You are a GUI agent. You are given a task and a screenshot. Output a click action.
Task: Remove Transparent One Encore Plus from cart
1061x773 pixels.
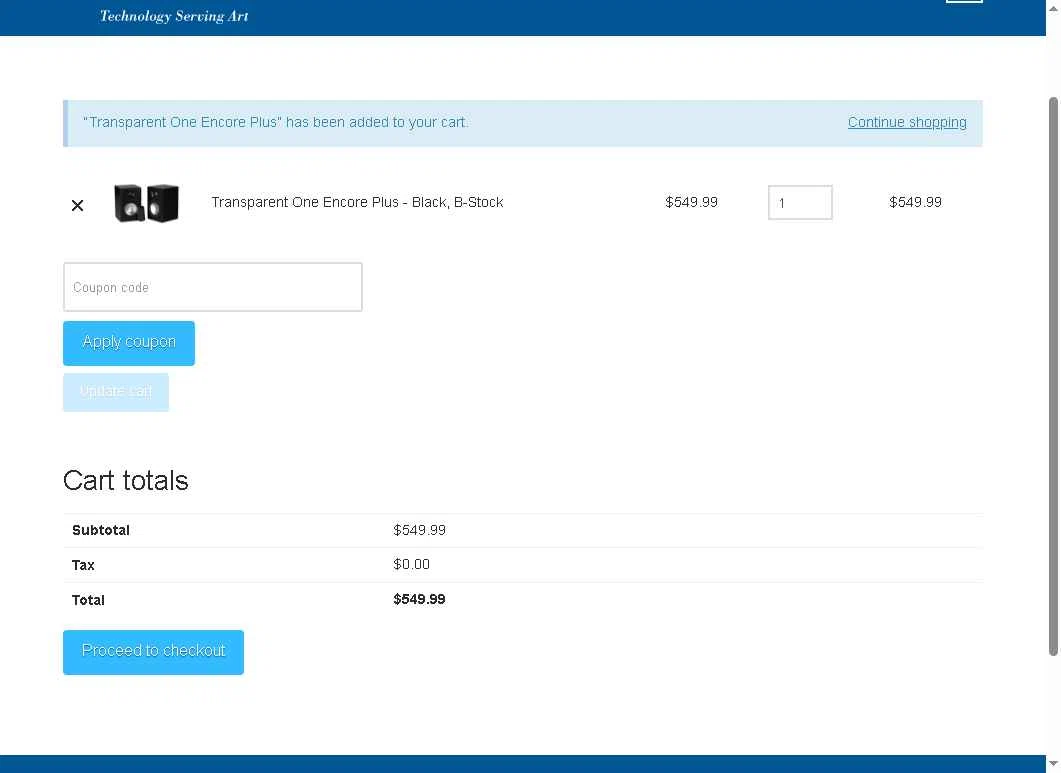coord(77,205)
